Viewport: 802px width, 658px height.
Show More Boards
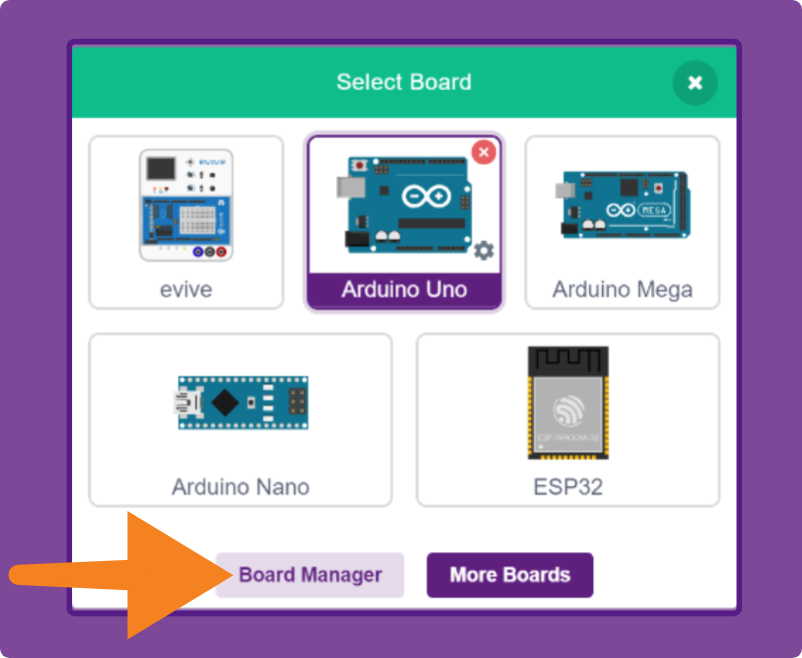(x=510, y=575)
